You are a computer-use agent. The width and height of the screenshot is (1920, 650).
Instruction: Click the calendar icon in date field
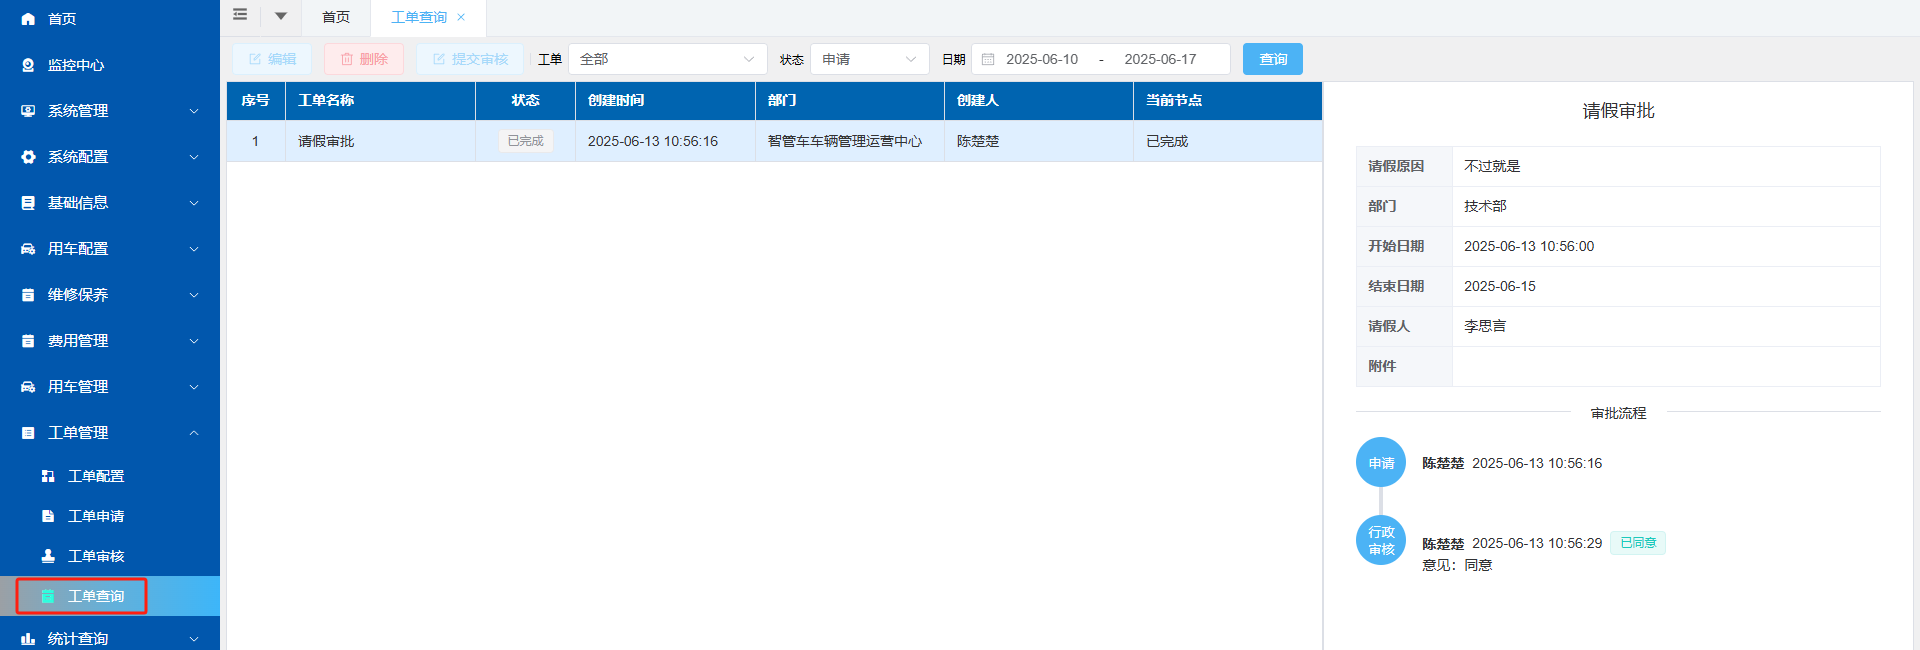click(988, 59)
